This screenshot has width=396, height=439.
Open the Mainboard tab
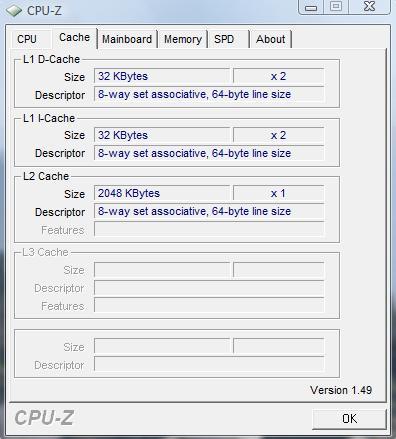pos(127,39)
